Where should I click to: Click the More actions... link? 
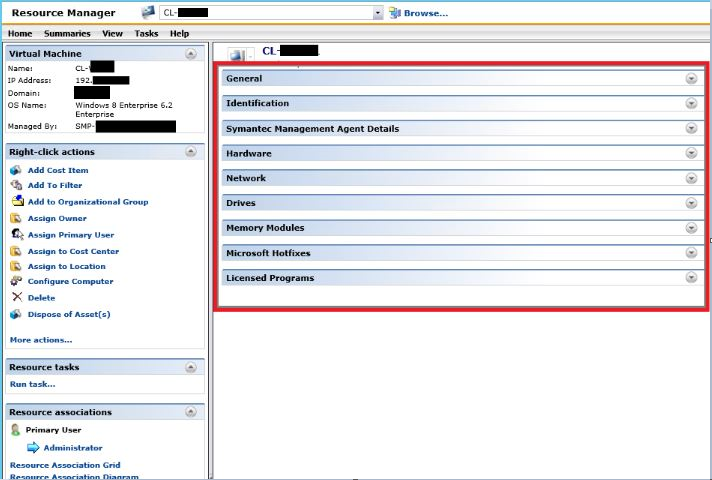click(x=40, y=340)
